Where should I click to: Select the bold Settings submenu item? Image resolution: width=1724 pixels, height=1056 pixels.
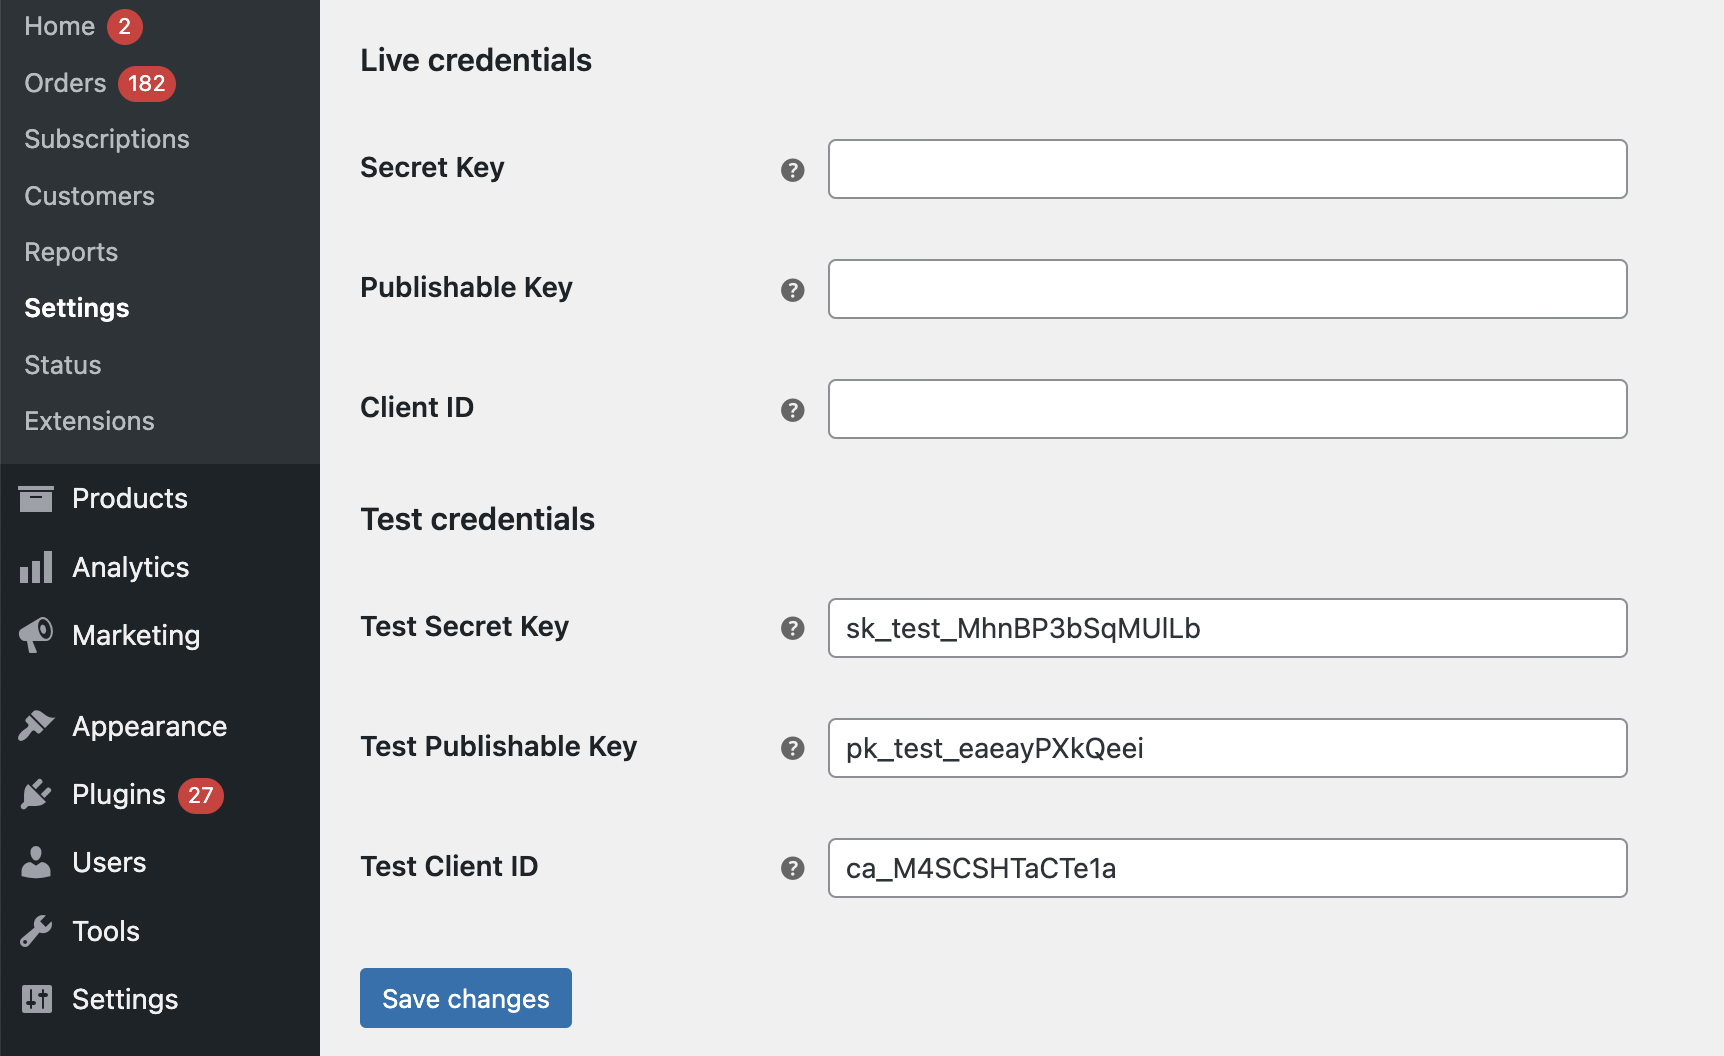pyautogui.click(x=77, y=308)
